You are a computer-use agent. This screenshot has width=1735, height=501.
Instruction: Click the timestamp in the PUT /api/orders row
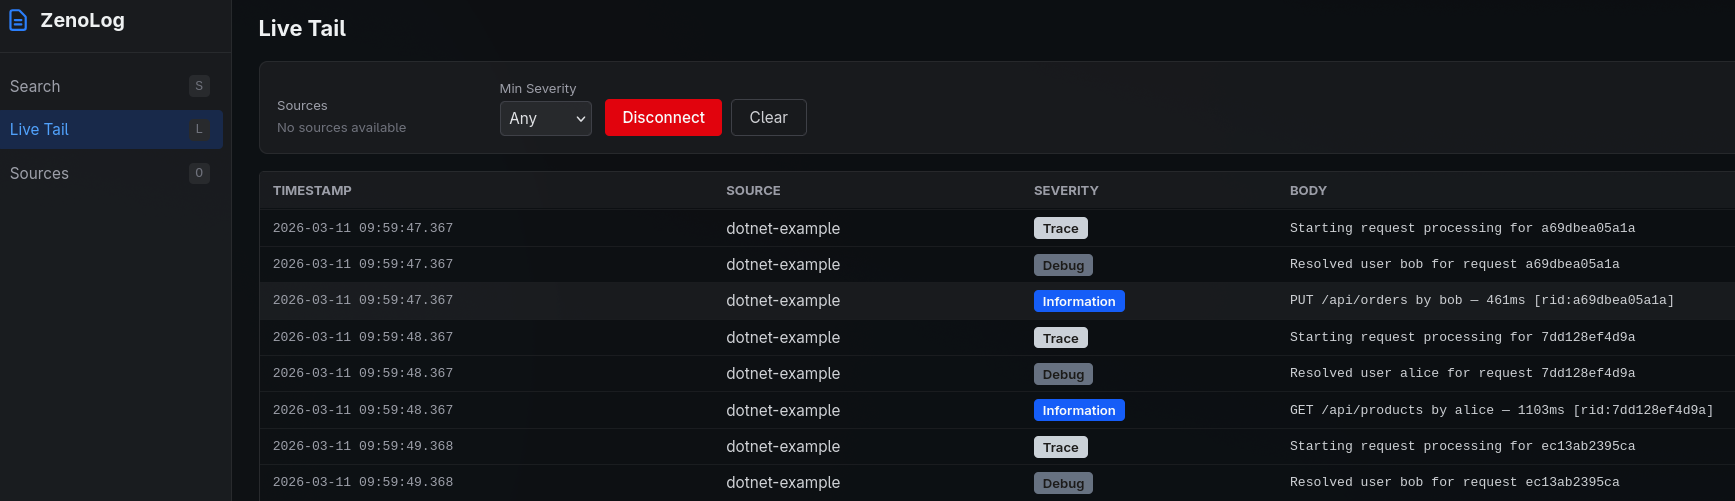click(x=363, y=300)
